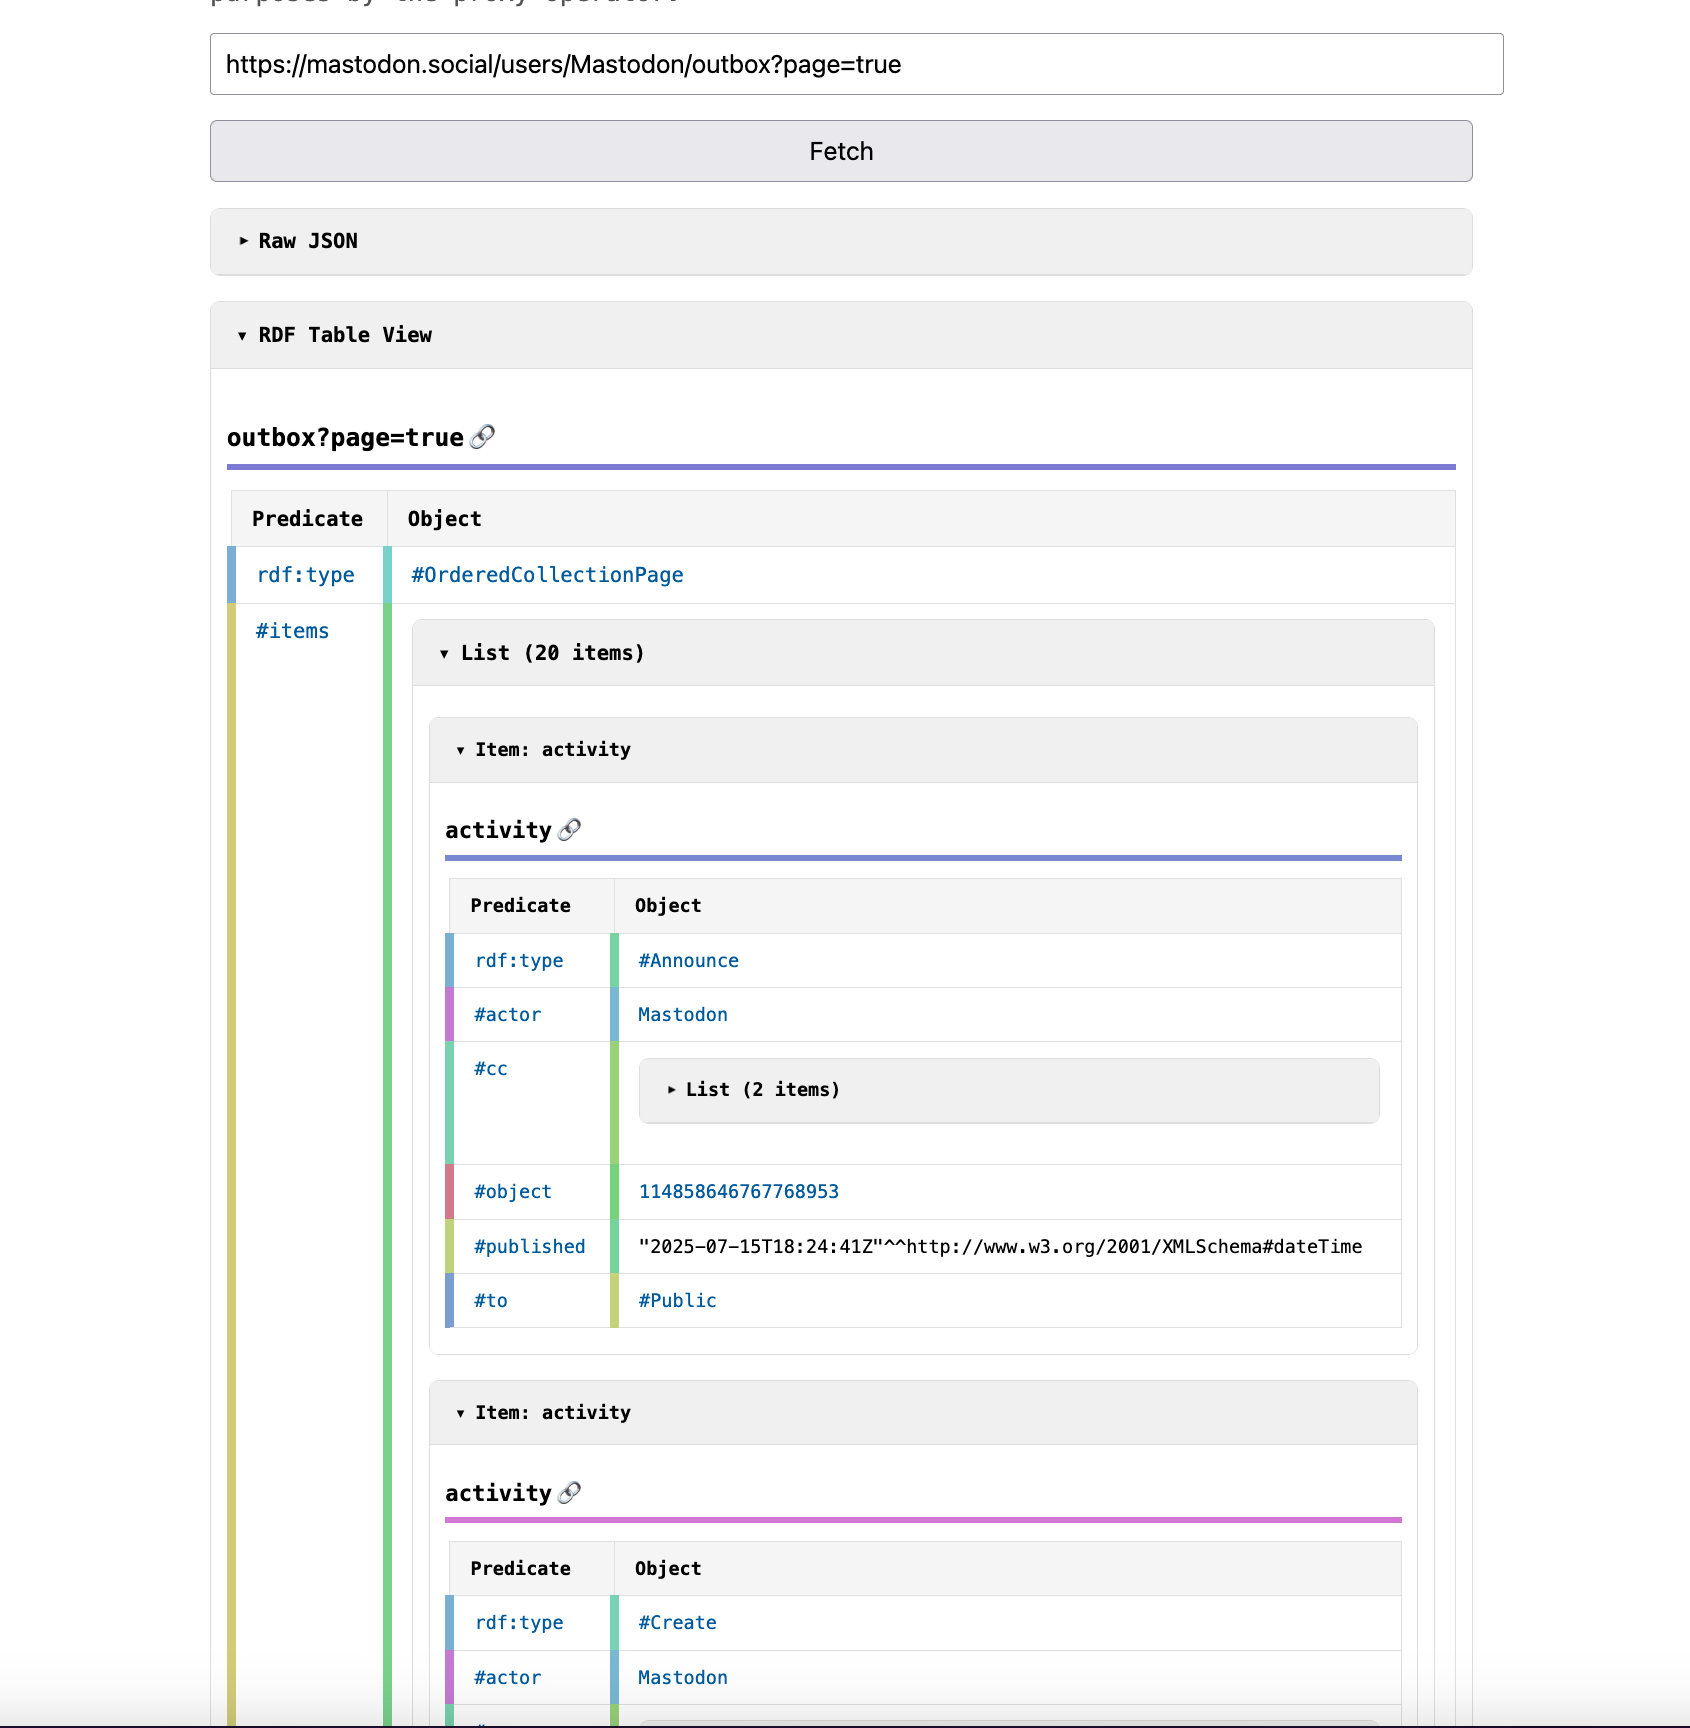Viewport: 1690px width, 1728px height.
Task: Collapse the RDF Table View section
Action: point(841,335)
